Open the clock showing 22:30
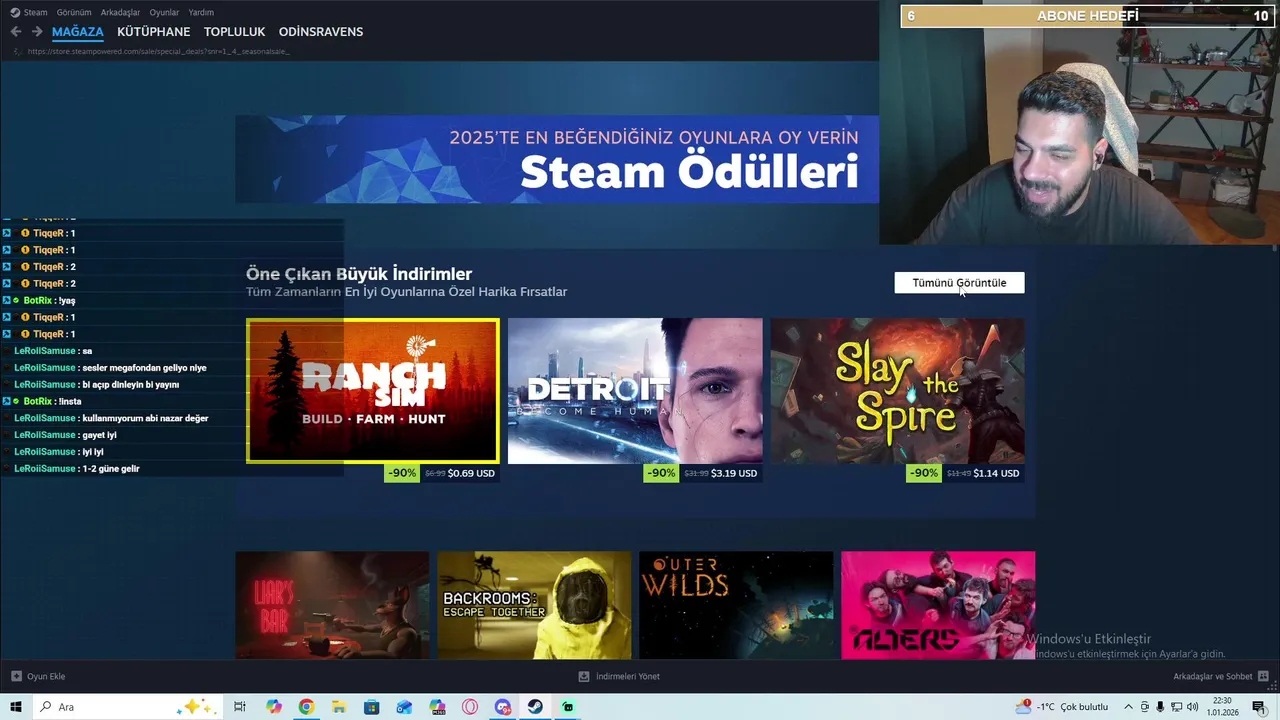This screenshot has width=1280, height=720. [x=1222, y=707]
